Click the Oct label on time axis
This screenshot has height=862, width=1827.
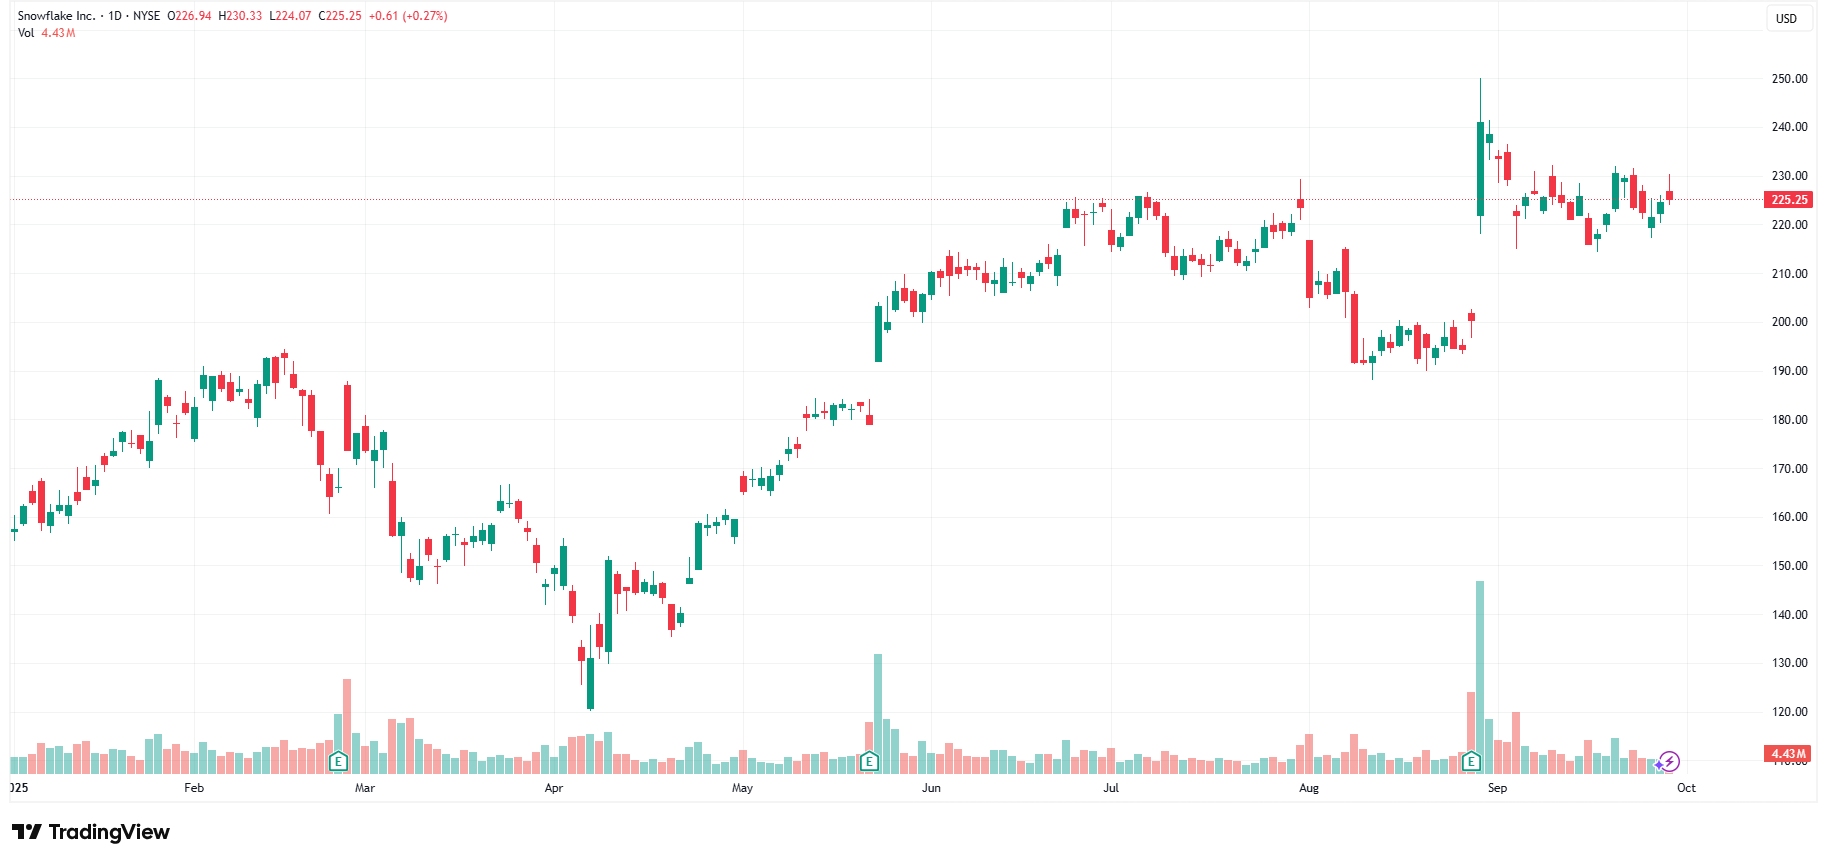point(1686,788)
